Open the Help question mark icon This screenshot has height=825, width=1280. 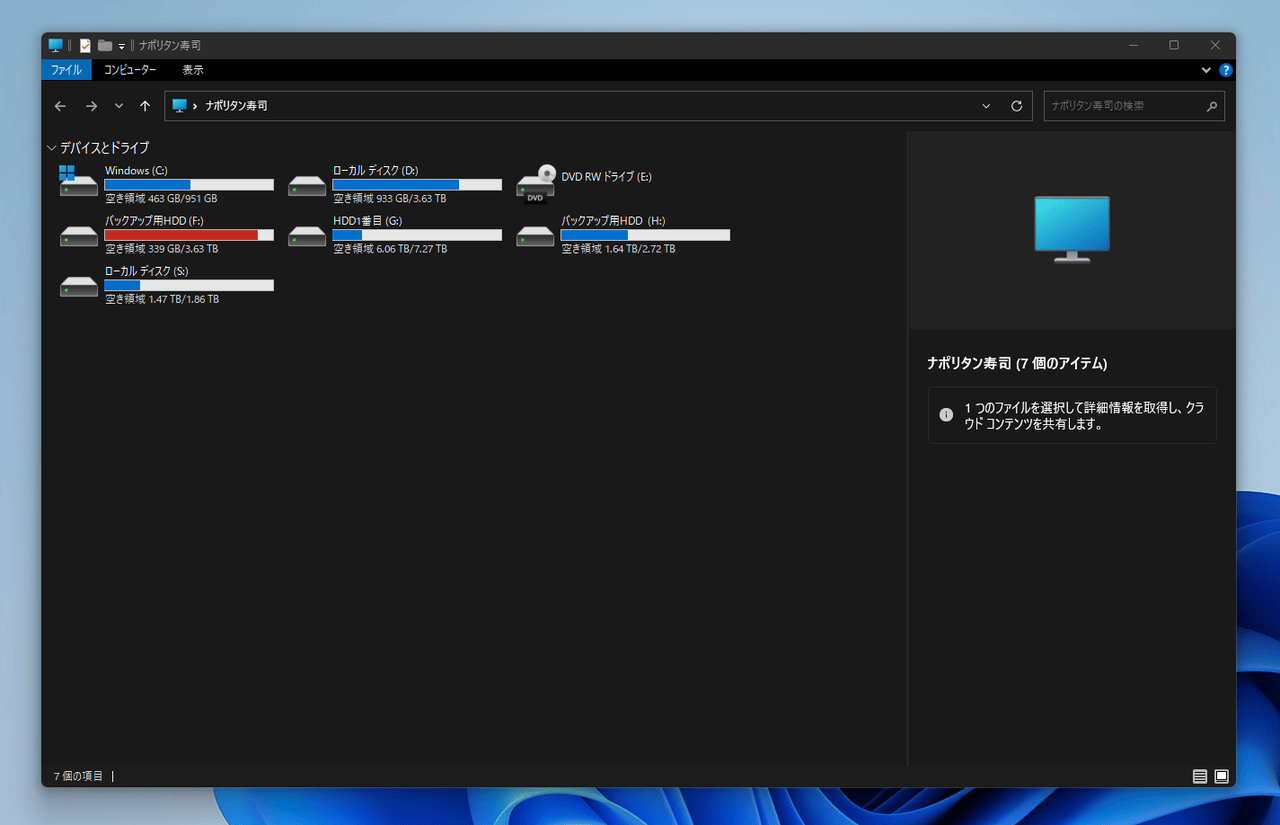(1226, 70)
